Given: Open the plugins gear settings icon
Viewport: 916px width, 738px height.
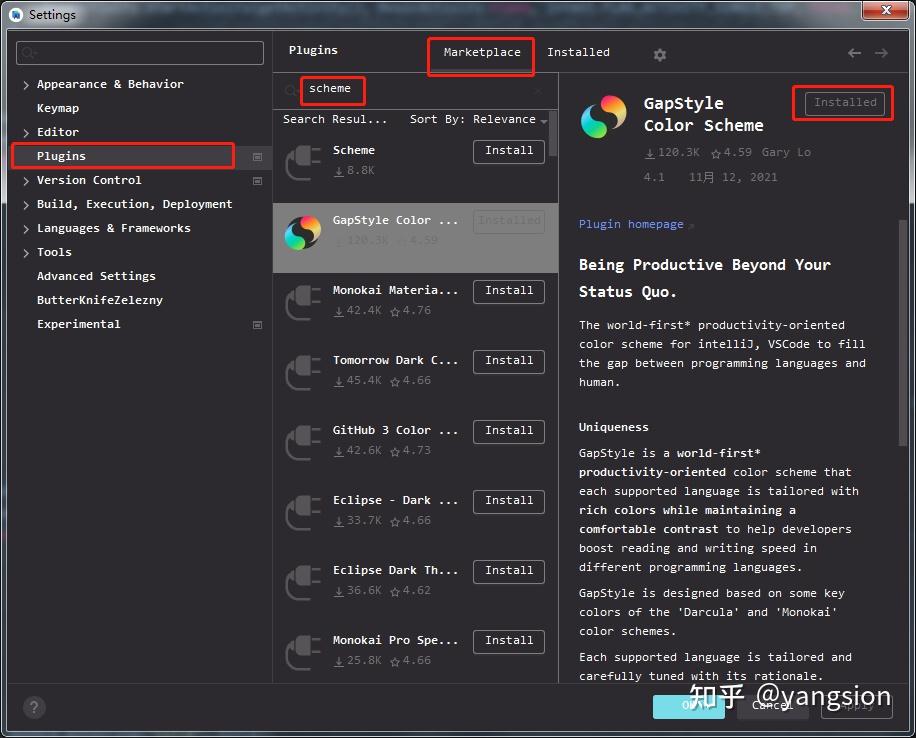Looking at the screenshot, I should coord(660,55).
